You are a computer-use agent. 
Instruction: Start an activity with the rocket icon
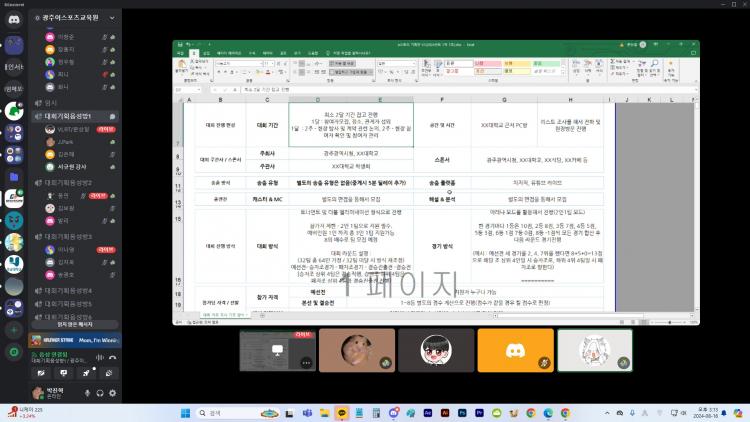pyautogui.click(x=87, y=373)
